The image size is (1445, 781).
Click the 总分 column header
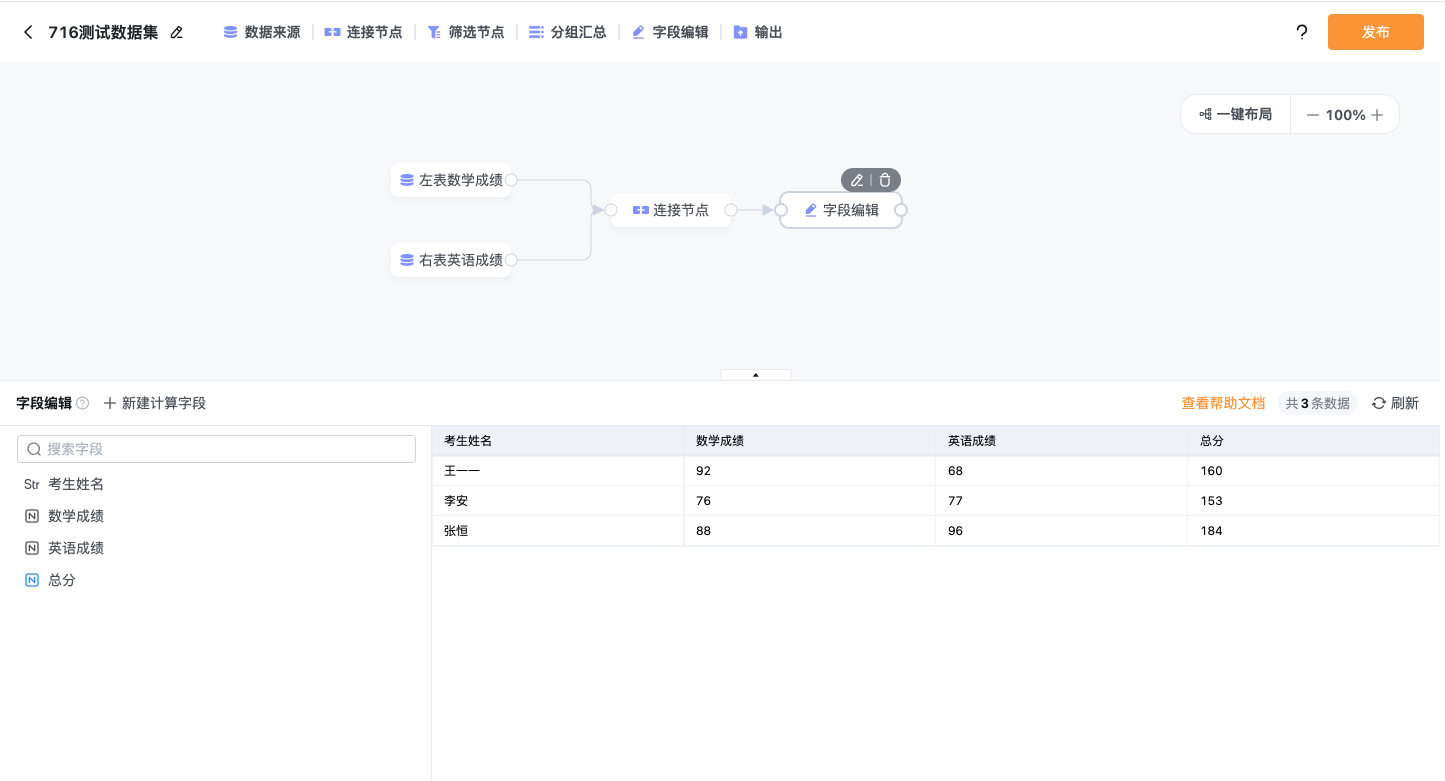pyautogui.click(x=1314, y=441)
